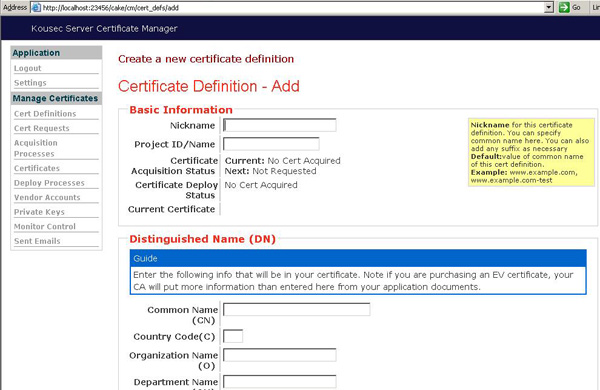
Task: Click the Application menu header
Action: (56, 53)
